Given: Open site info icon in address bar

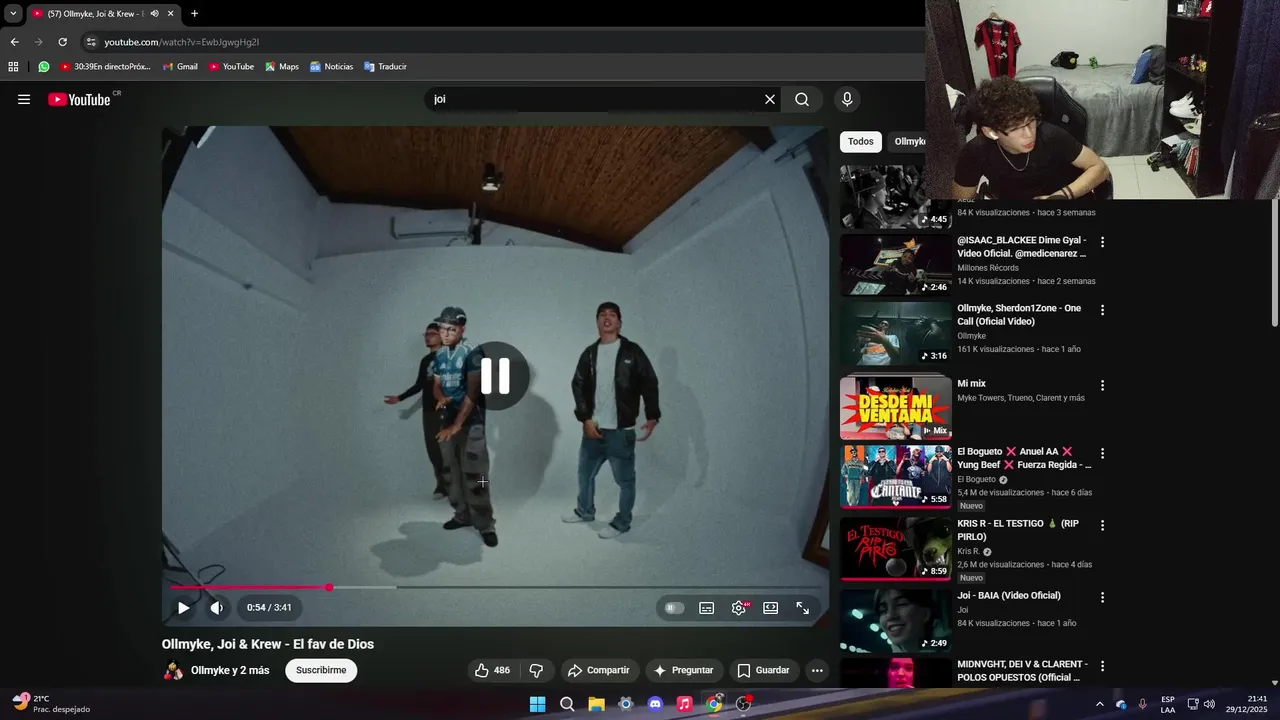Looking at the screenshot, I should [91, 42].
